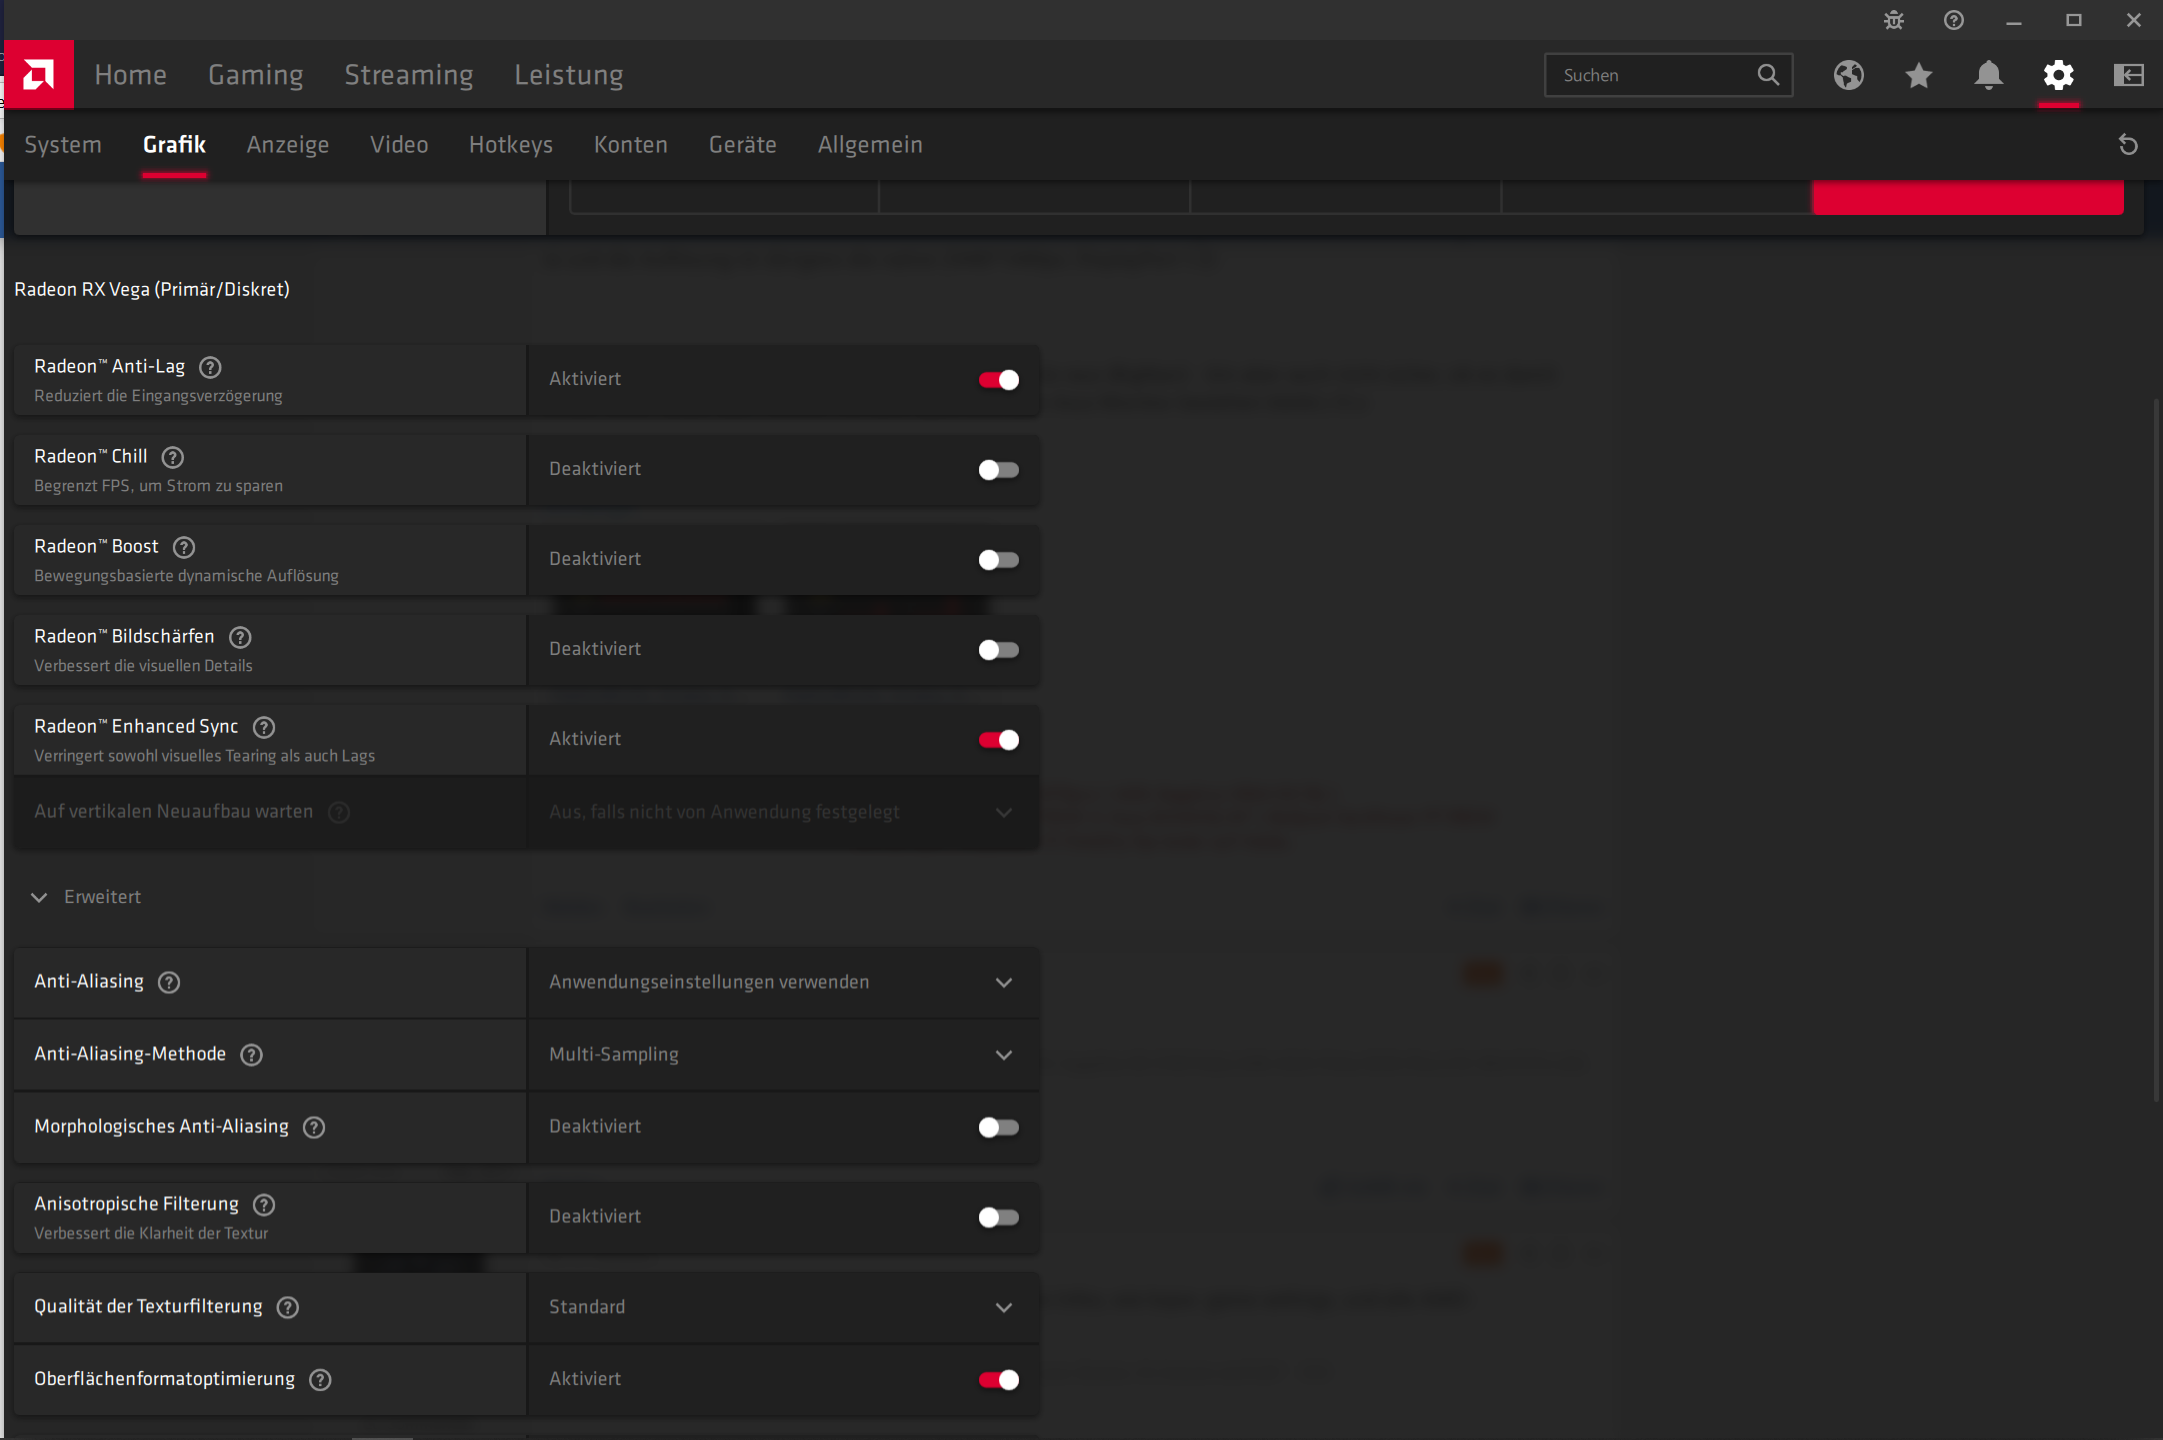Open the notifications bell

(x=1988, y=75)
